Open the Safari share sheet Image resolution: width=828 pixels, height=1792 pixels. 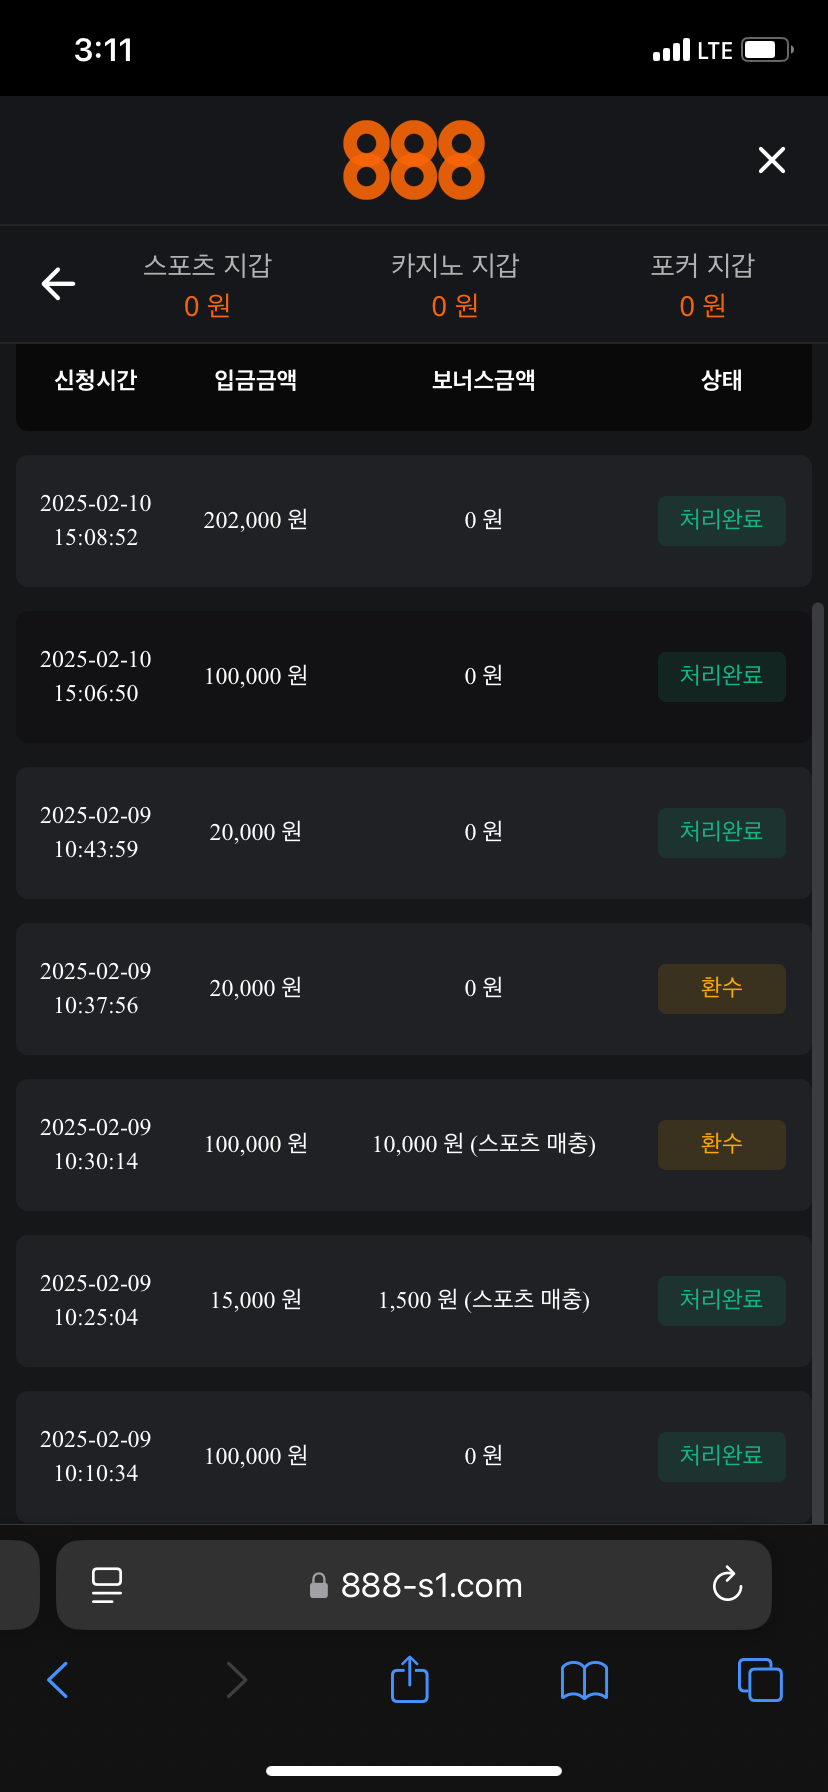pyautogui.click(x=410, y=1679)
